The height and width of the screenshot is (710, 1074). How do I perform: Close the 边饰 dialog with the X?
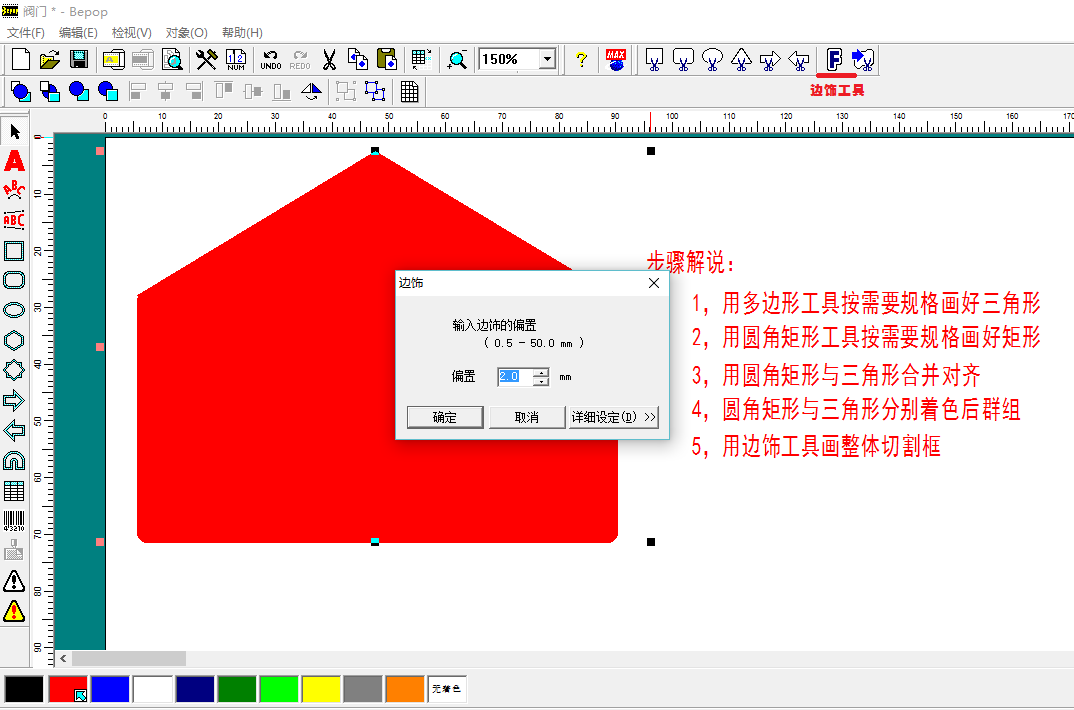tap(654, 283)
